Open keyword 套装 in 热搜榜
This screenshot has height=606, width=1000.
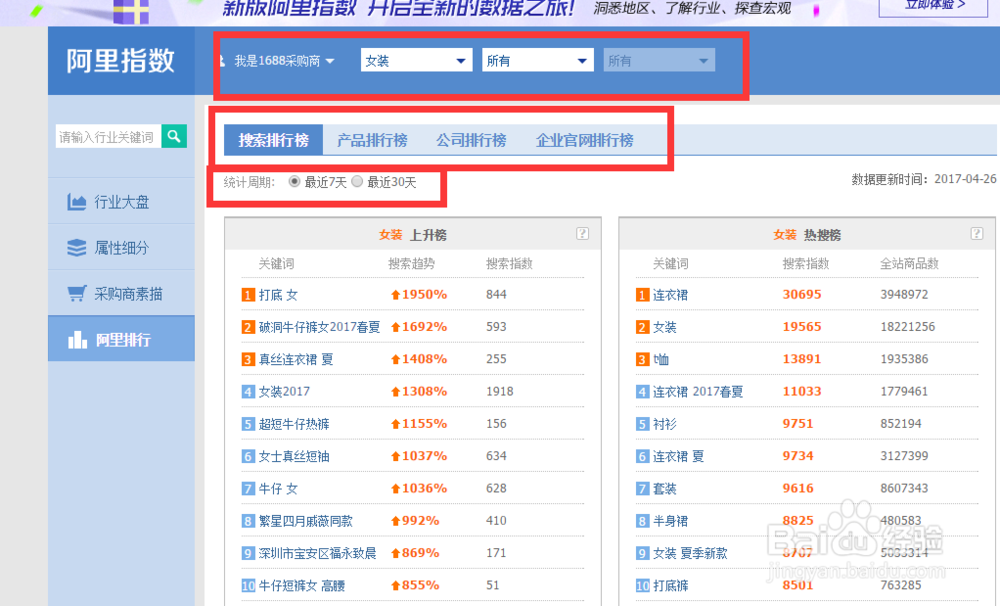(665, 489)
